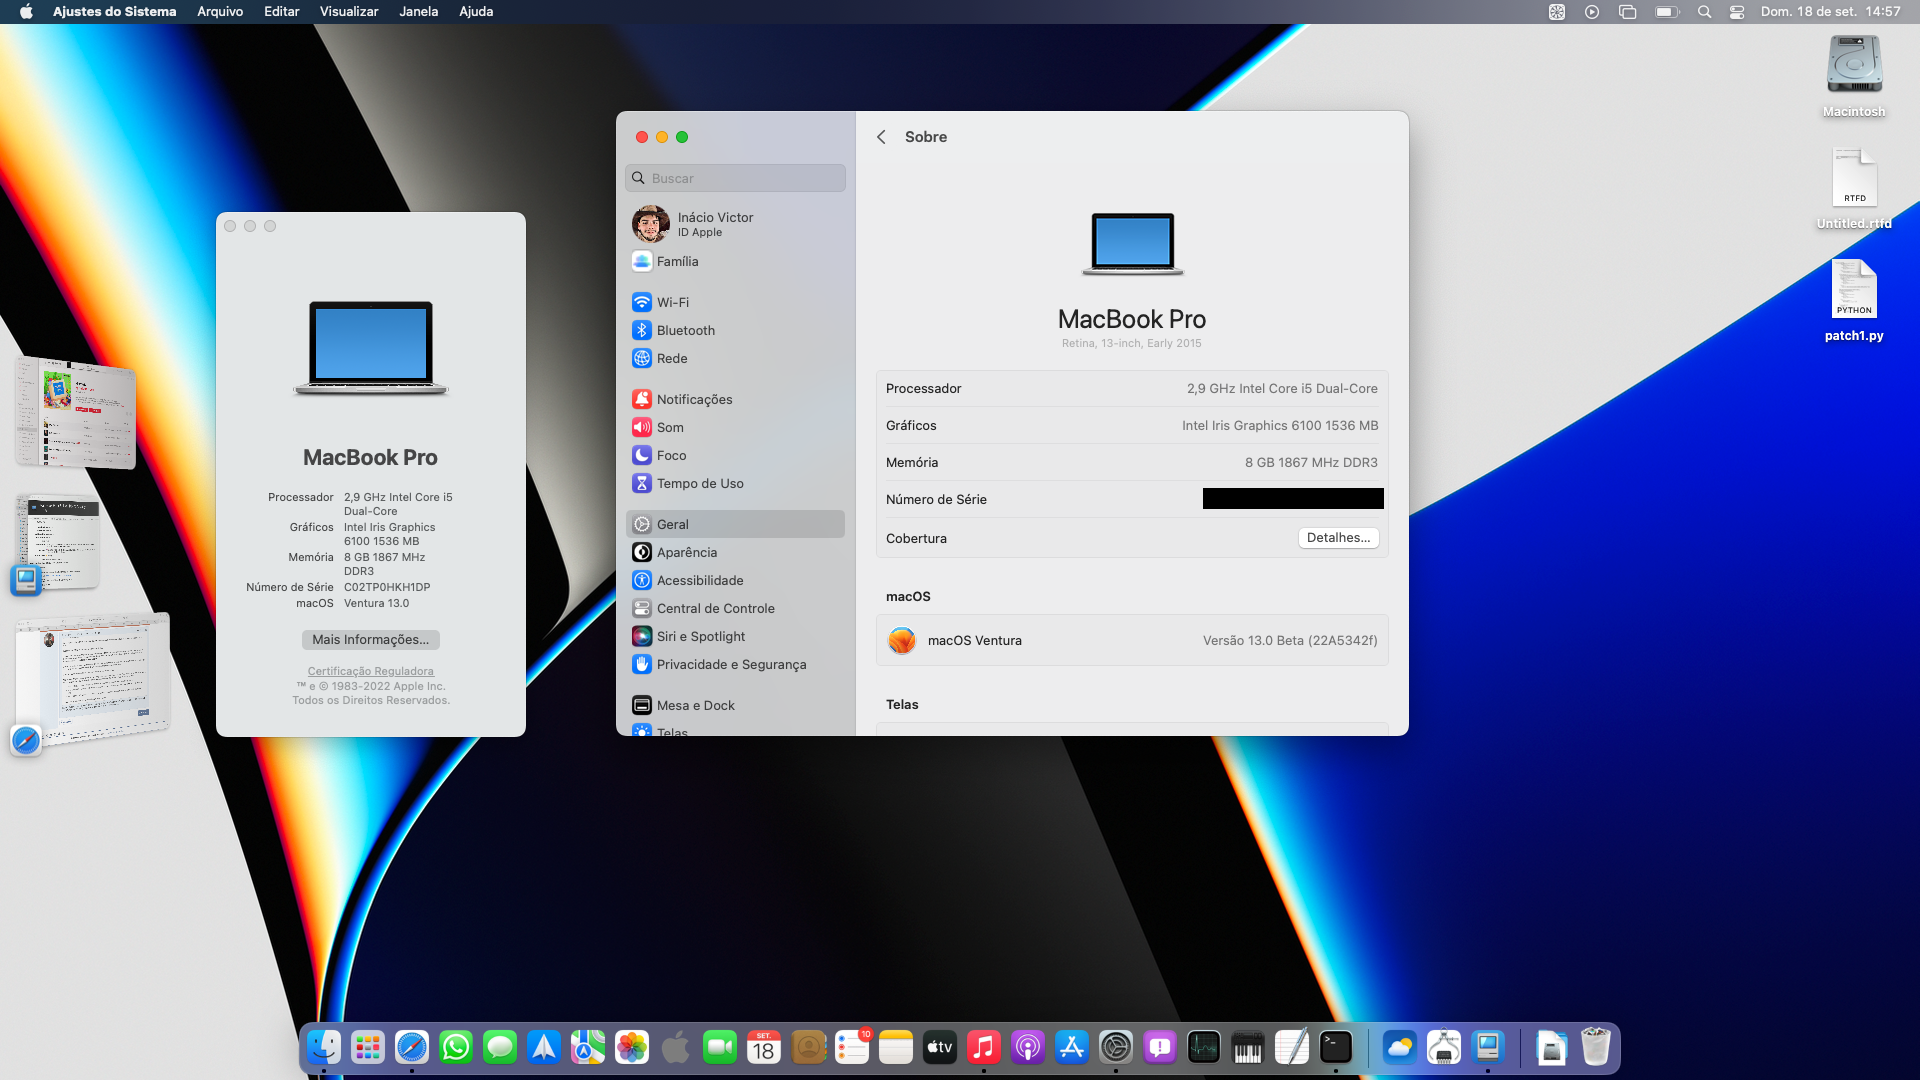This screenshot has height=1080, width=1920.
Task: Open Privacidade e Segurança settings
Action: click(730, 664)
